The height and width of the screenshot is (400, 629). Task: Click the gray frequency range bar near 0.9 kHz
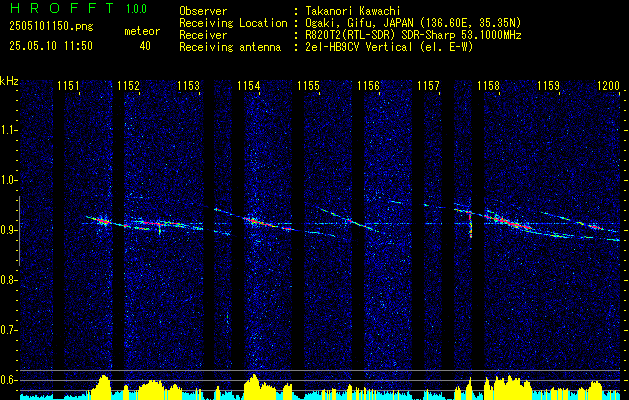[19, 231]
